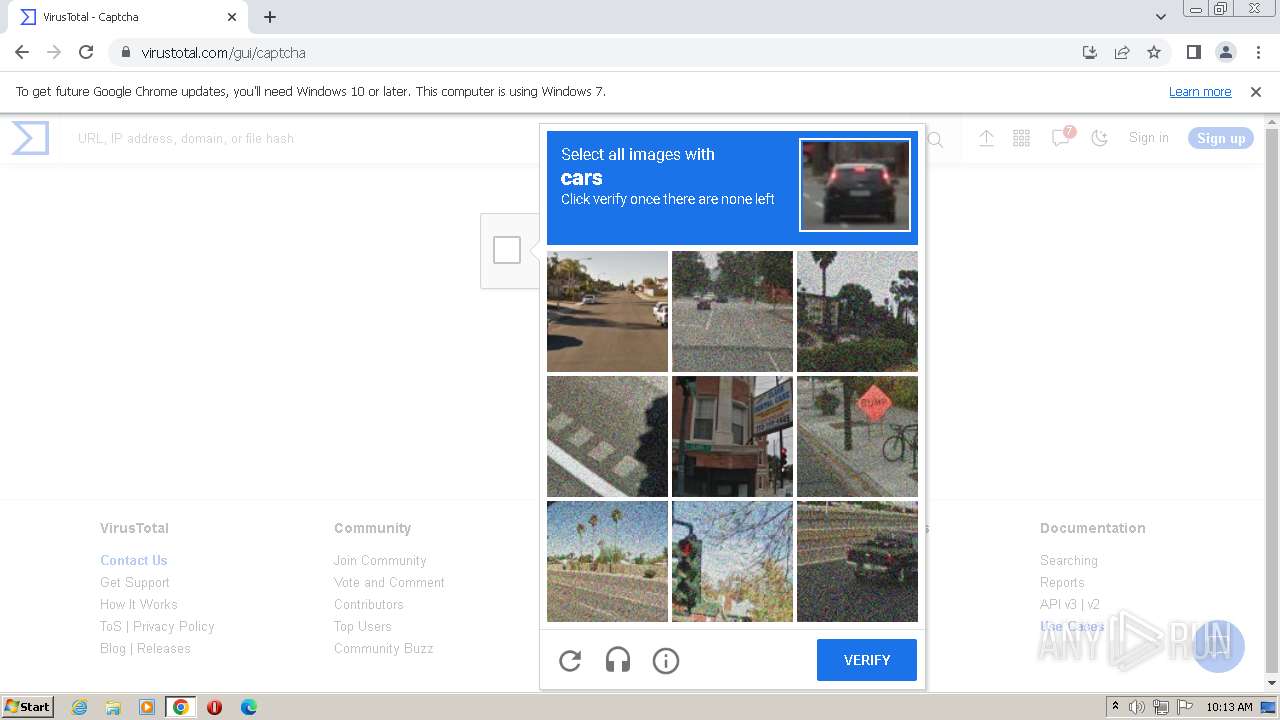The height and width of the screenshot is (720, 1280).
Task: Open the Windows Start menu
Action: 28,707
